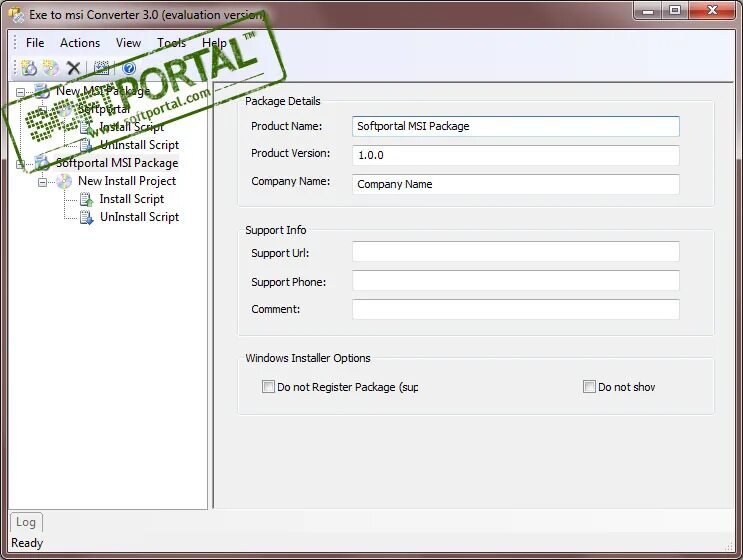Open the View menu
743x560 pixels.
[x=128, y=43]
